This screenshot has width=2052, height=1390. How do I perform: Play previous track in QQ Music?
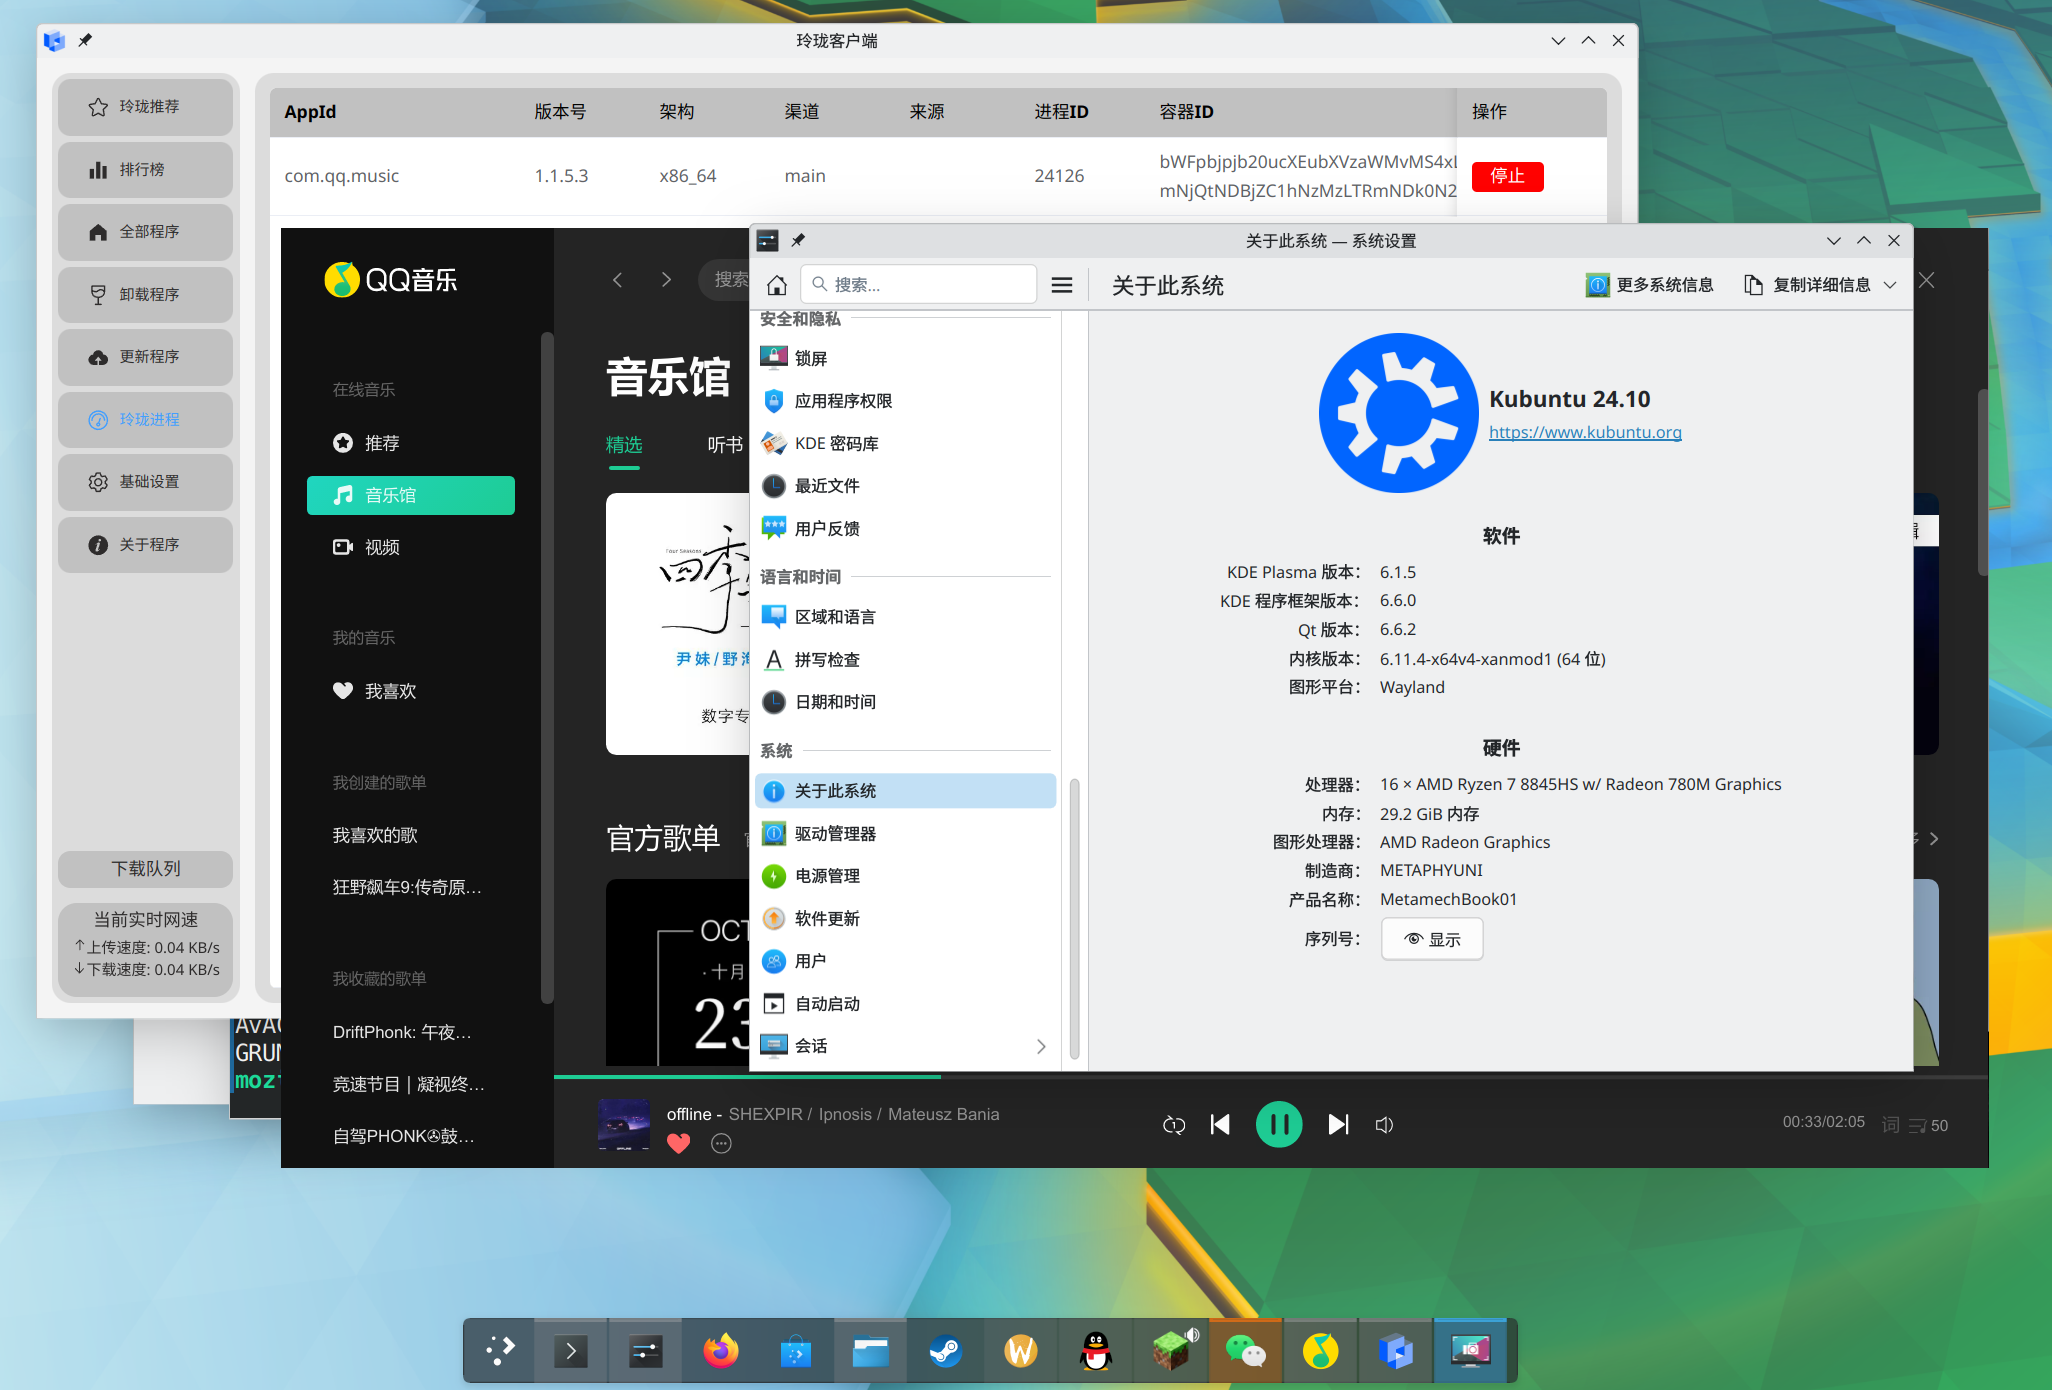pos(1220,1125)
